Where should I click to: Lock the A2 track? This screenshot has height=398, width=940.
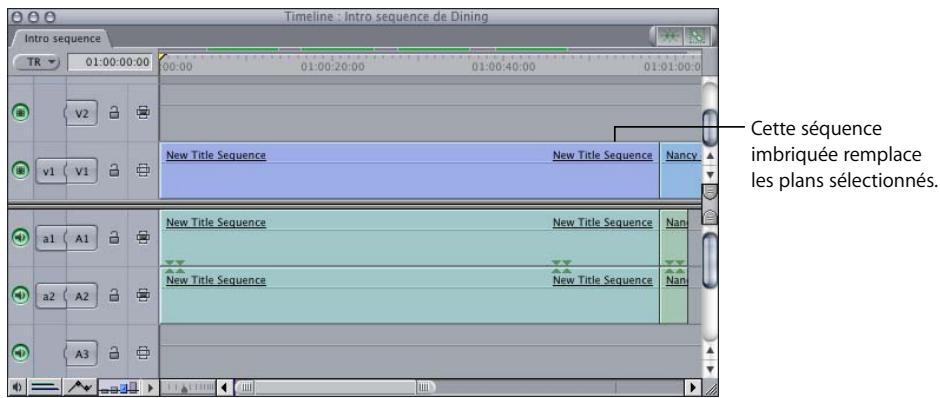tap(114, 295)
